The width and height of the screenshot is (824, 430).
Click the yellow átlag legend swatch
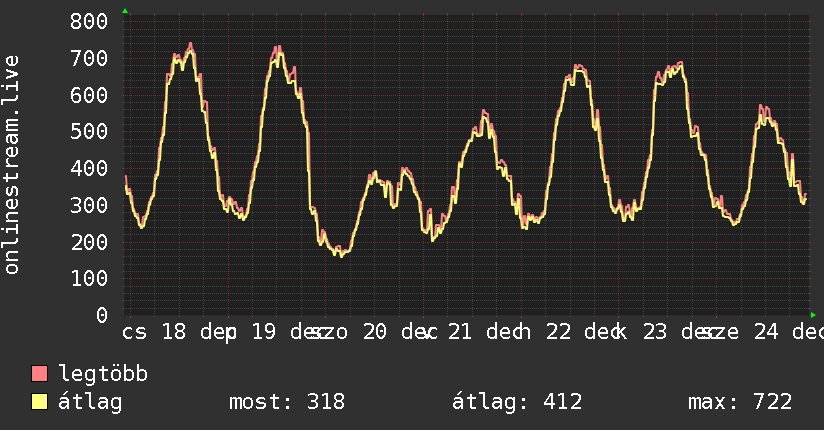[x=39, y=402]
